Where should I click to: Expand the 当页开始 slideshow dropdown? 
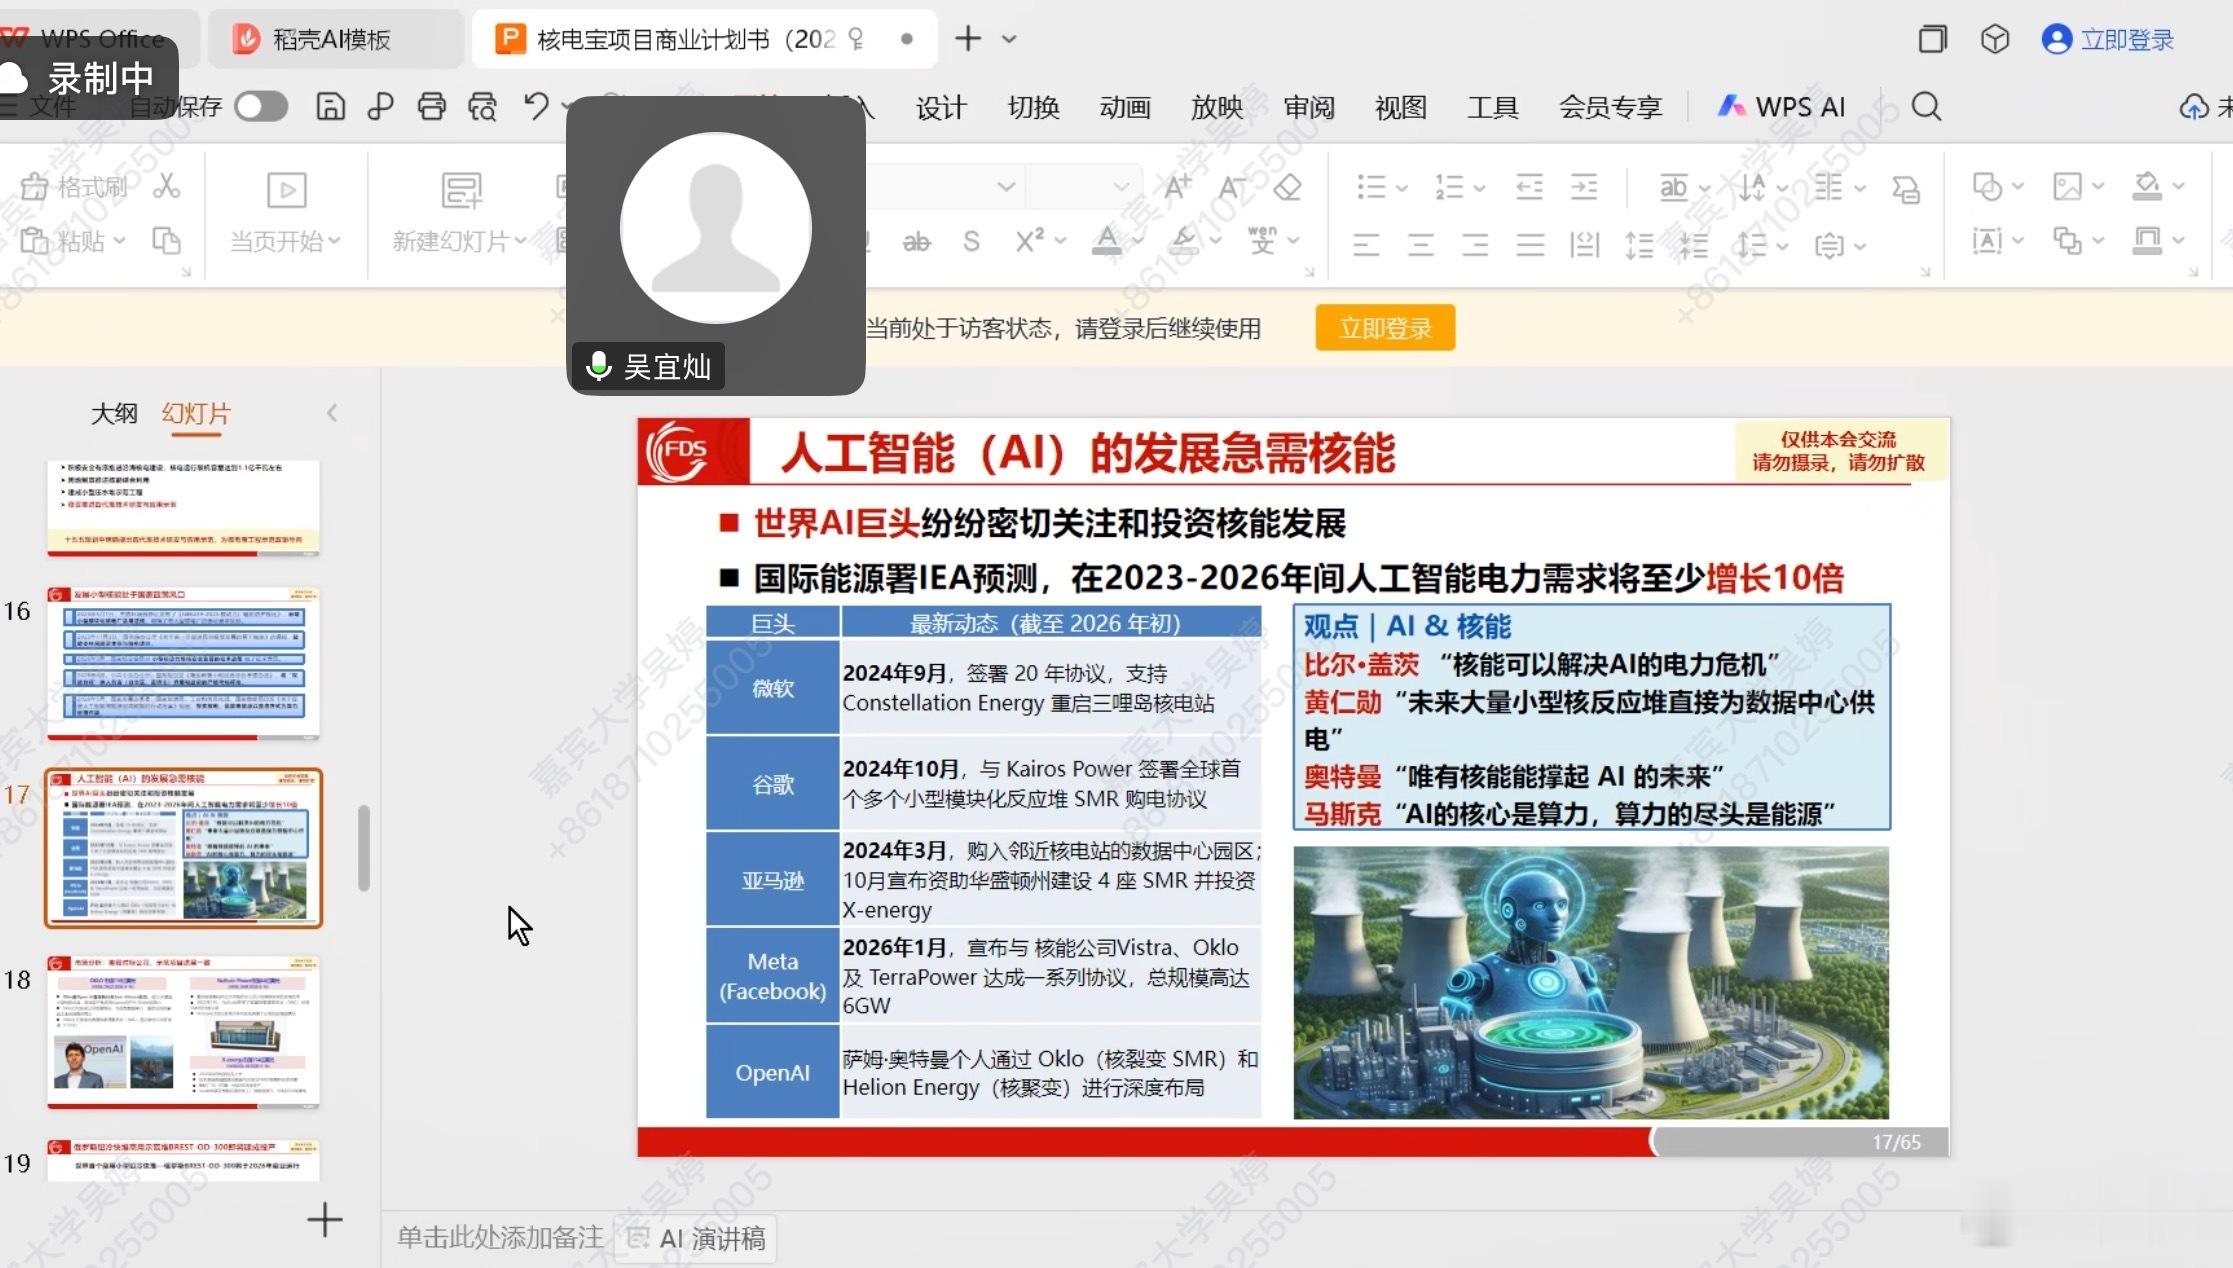(334, 241)
